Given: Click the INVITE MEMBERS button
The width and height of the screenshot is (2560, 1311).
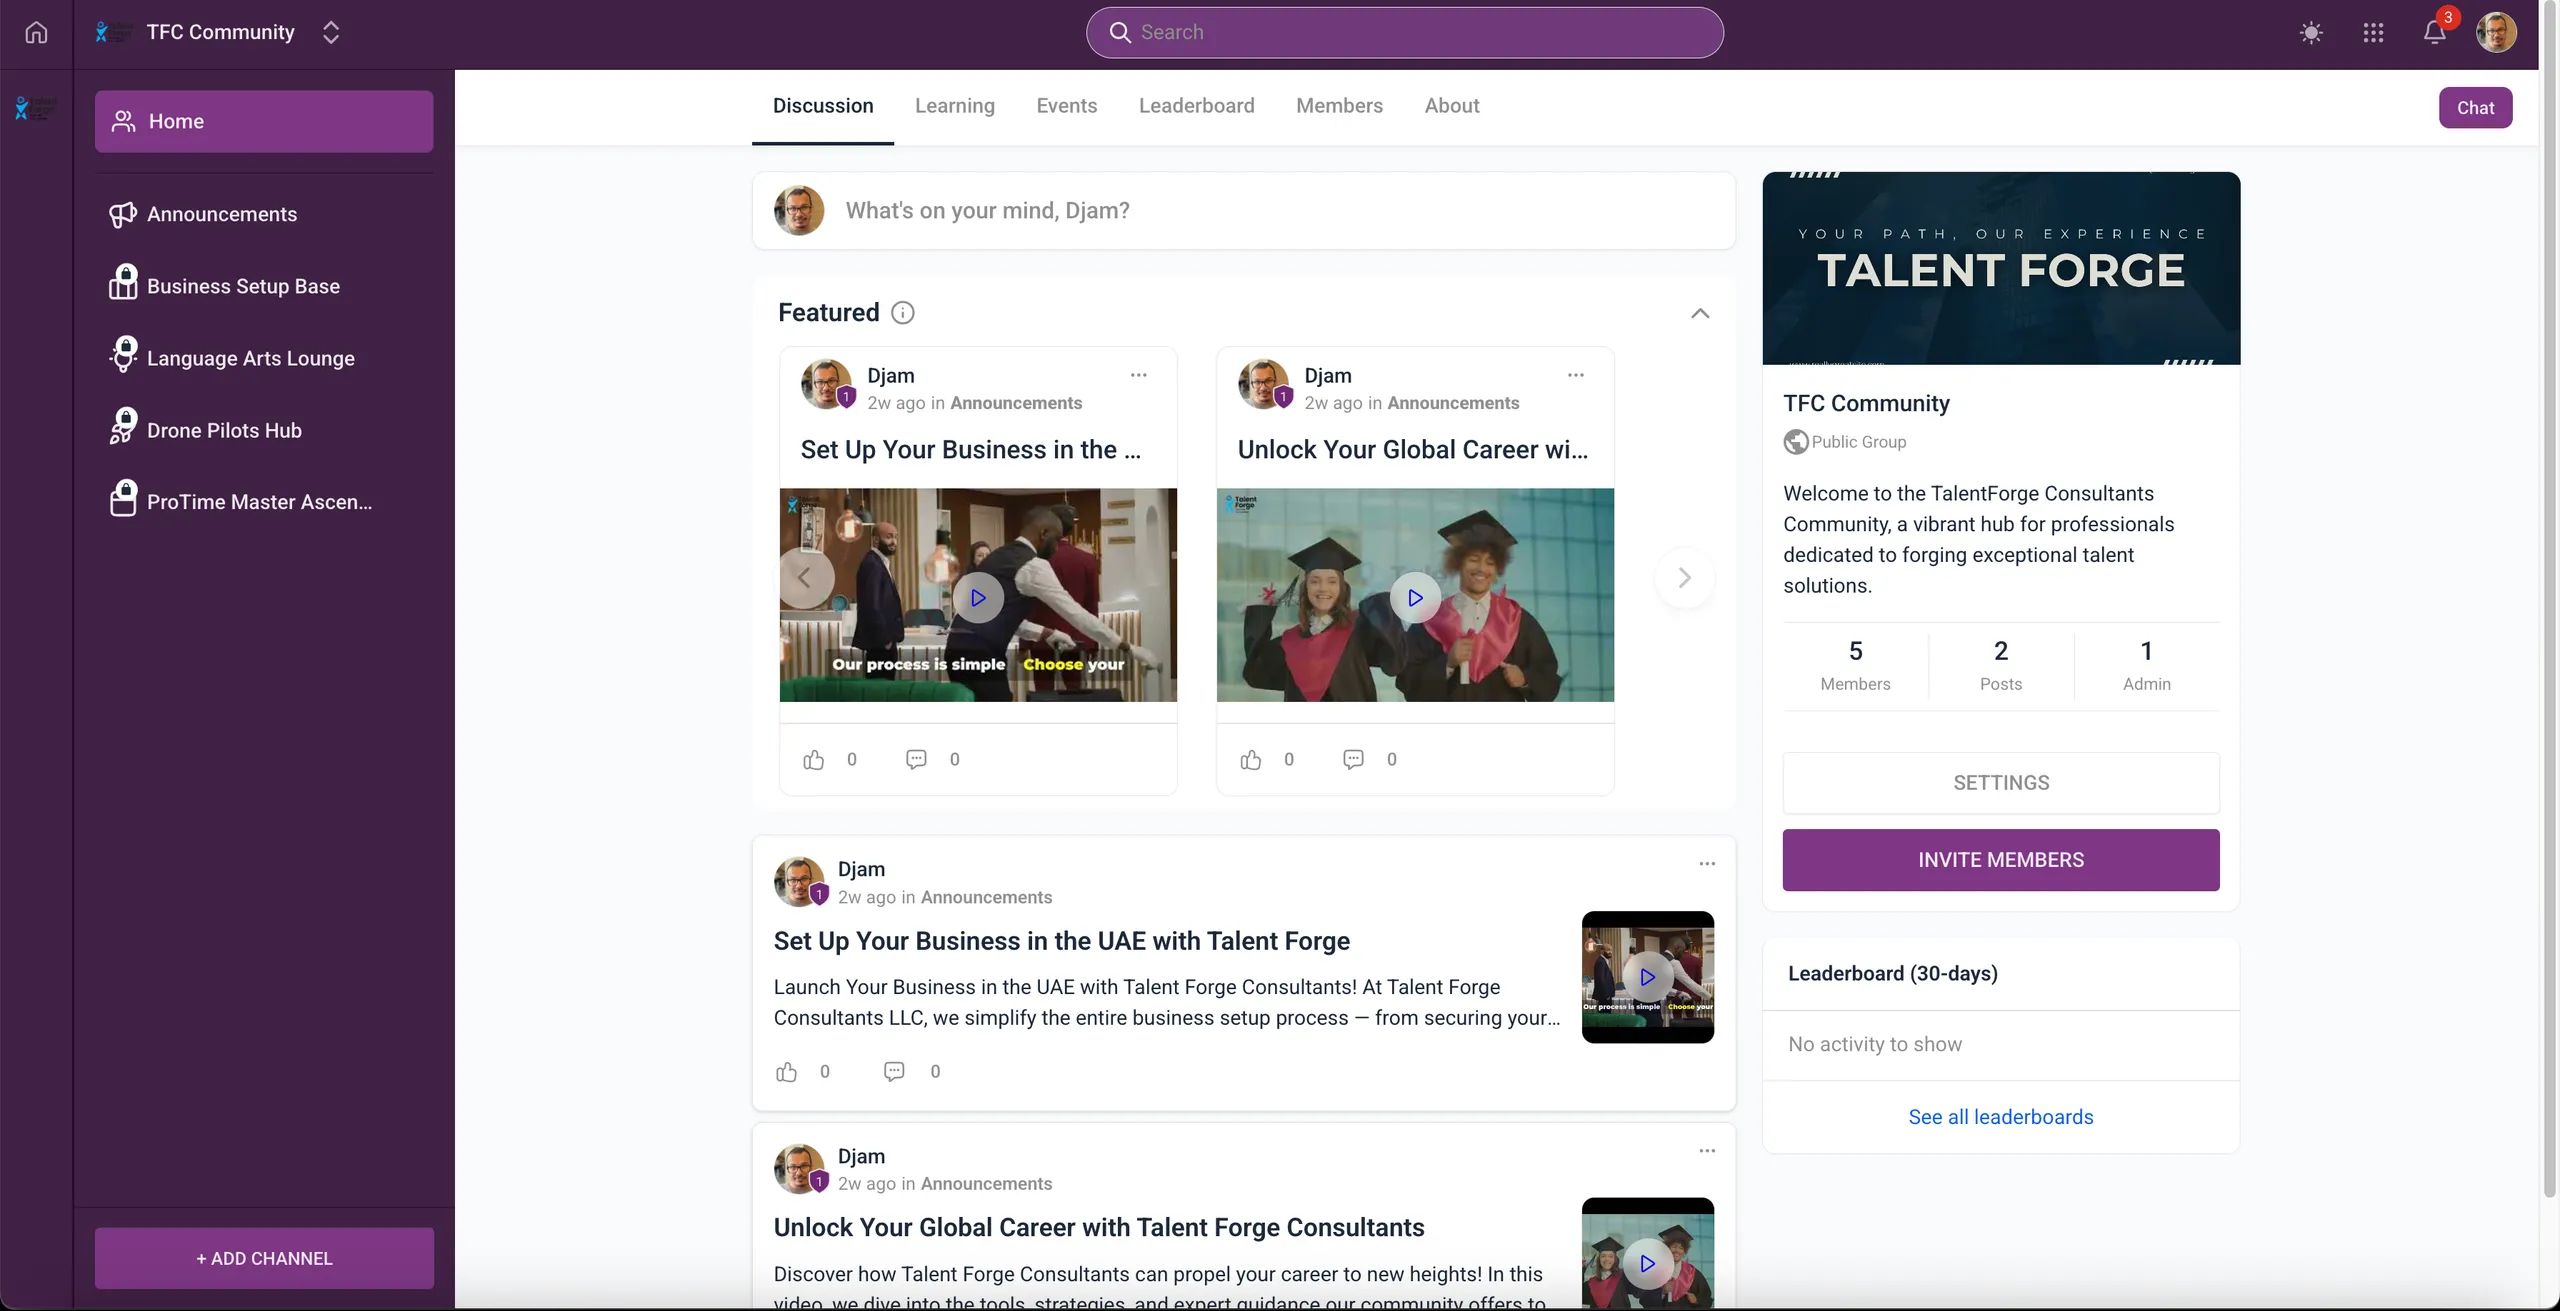Looking at the screenshot, I should (2001, 860).
